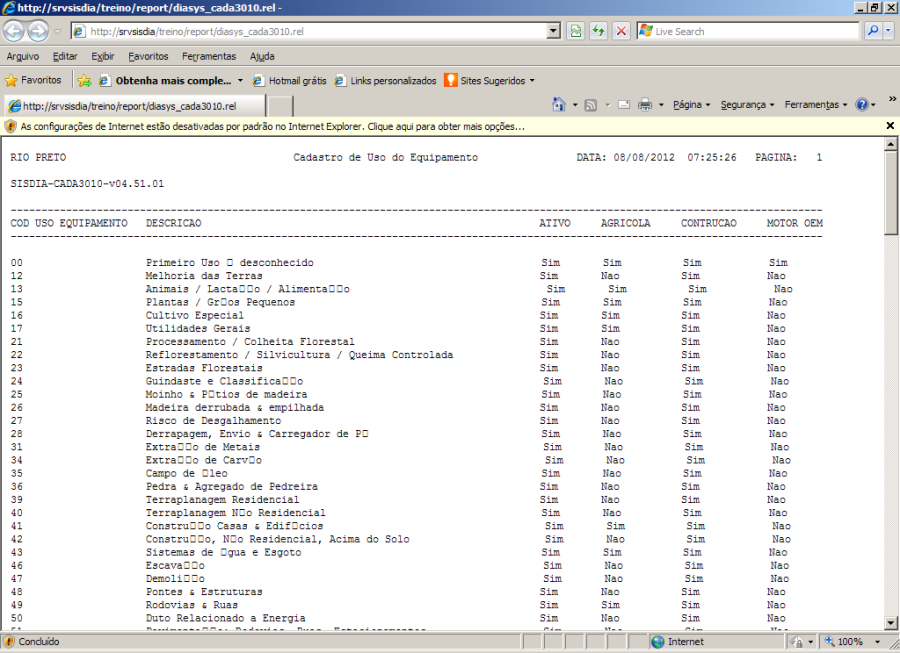This screenshot has height=653, width=900.
Task: Expand the Home button dropdown arrow
Action: [575, 105]
